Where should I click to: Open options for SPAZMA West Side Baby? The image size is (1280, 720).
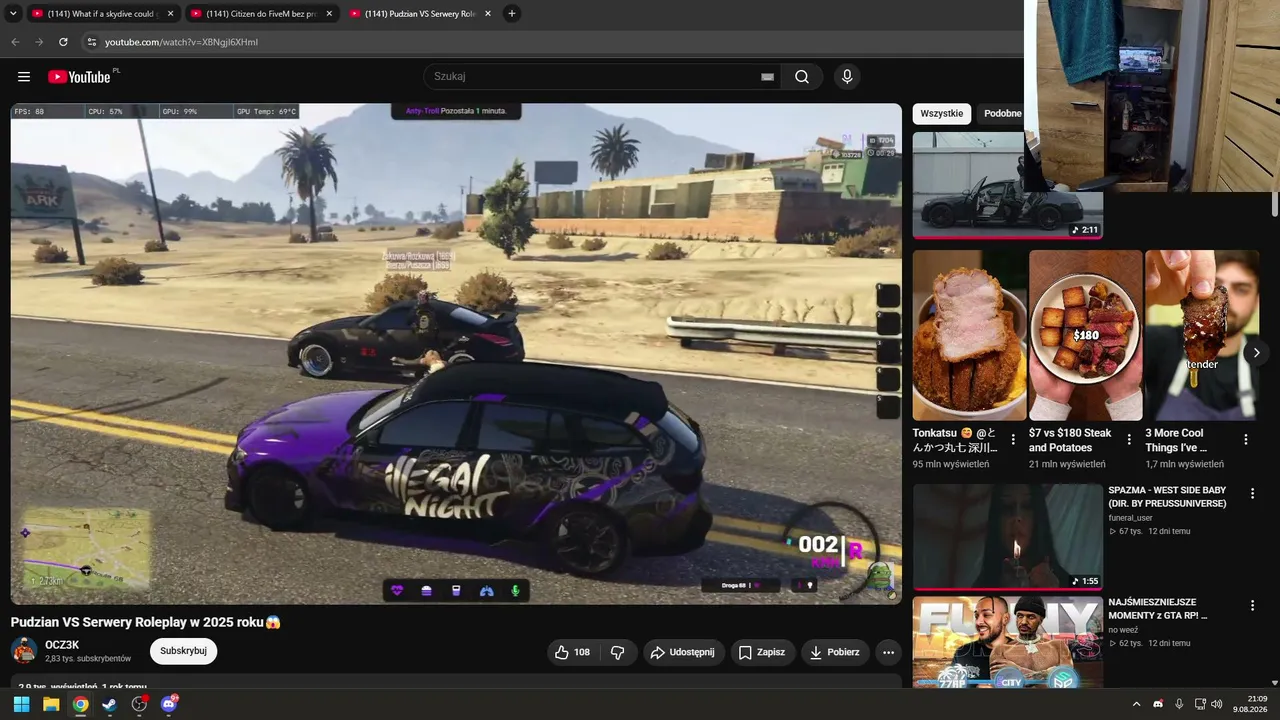[1252, 494]
